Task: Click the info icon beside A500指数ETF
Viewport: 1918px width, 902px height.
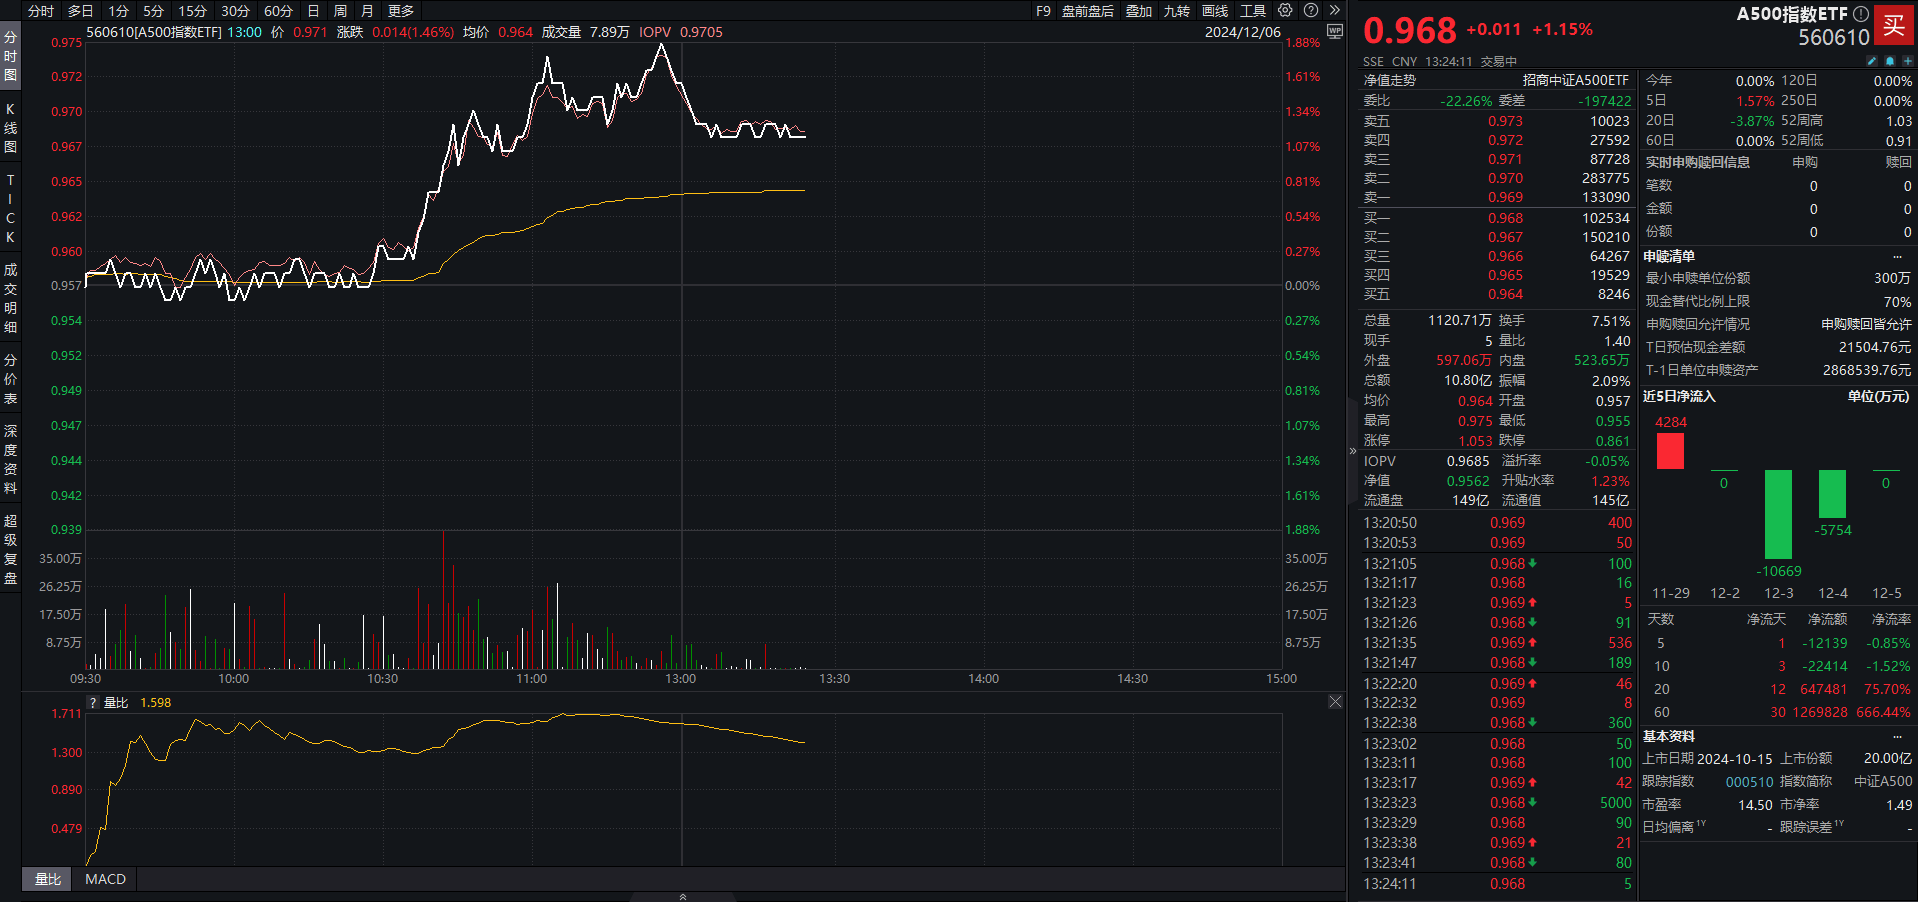Action: 1860,14
